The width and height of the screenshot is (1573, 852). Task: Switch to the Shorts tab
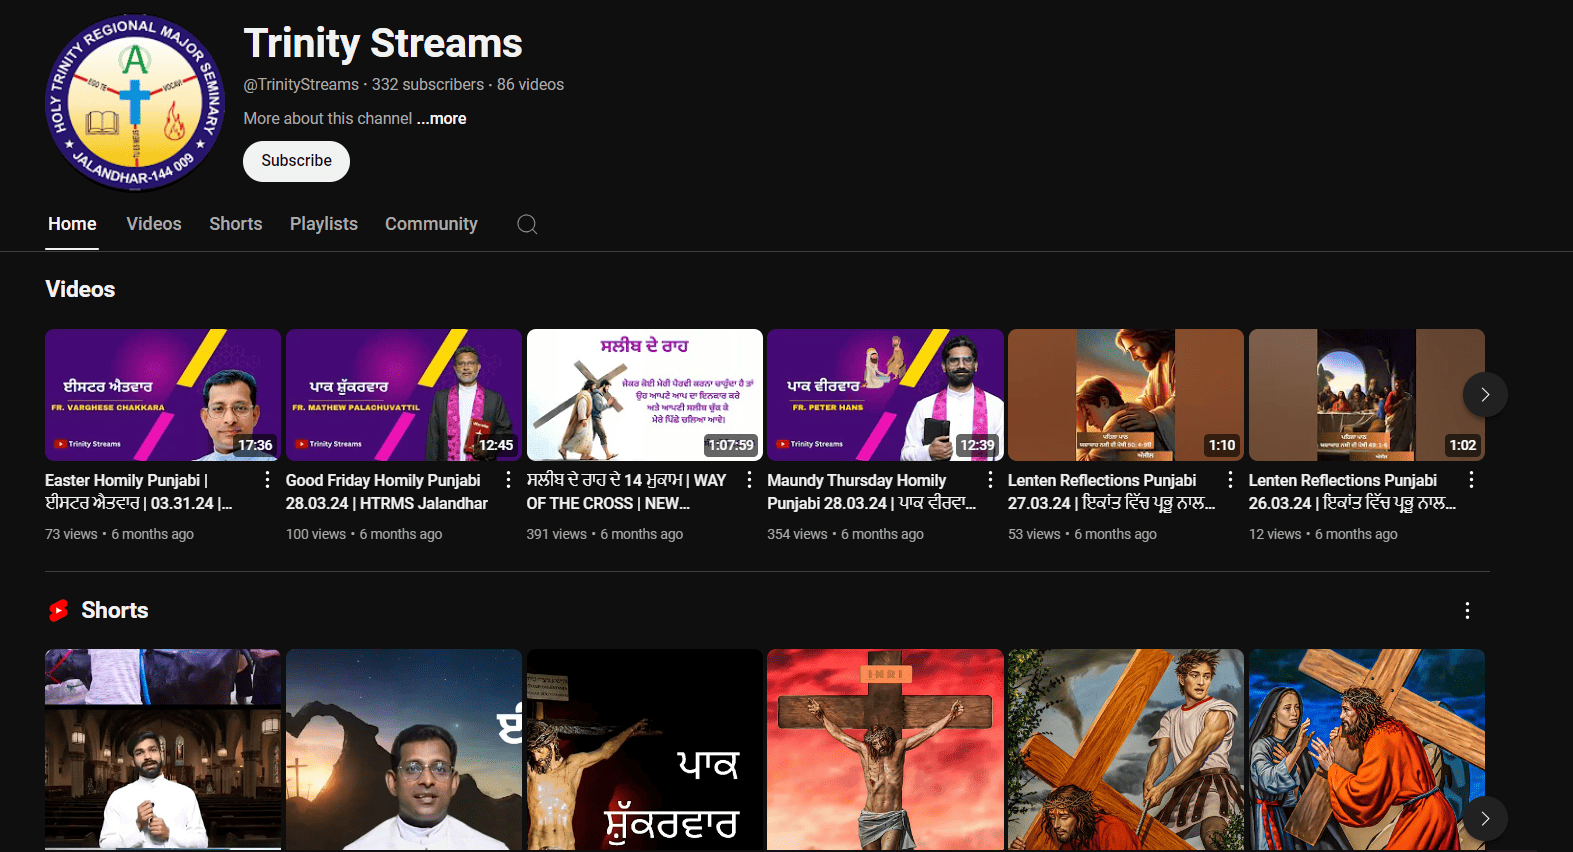pyautogui.click(x=236, y=224)
